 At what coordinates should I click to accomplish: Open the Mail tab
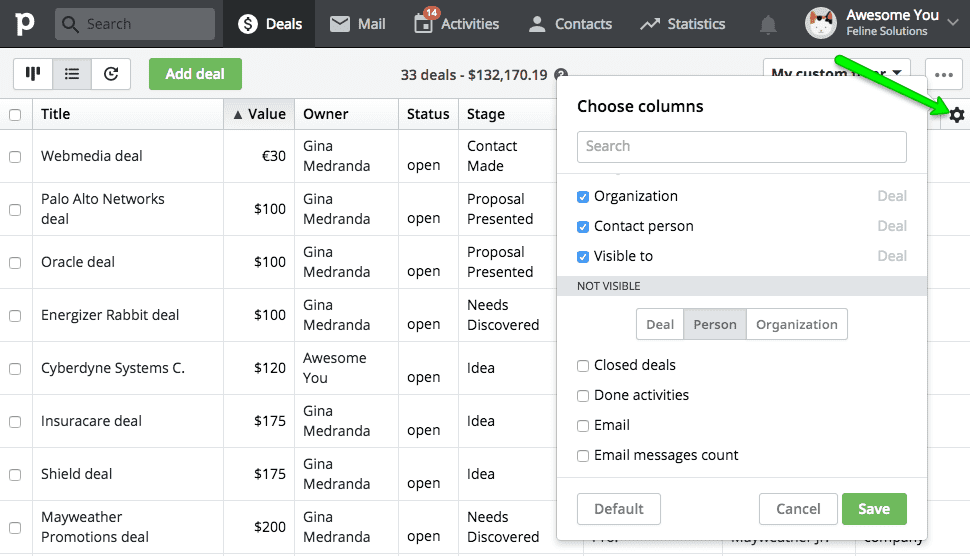358,24
